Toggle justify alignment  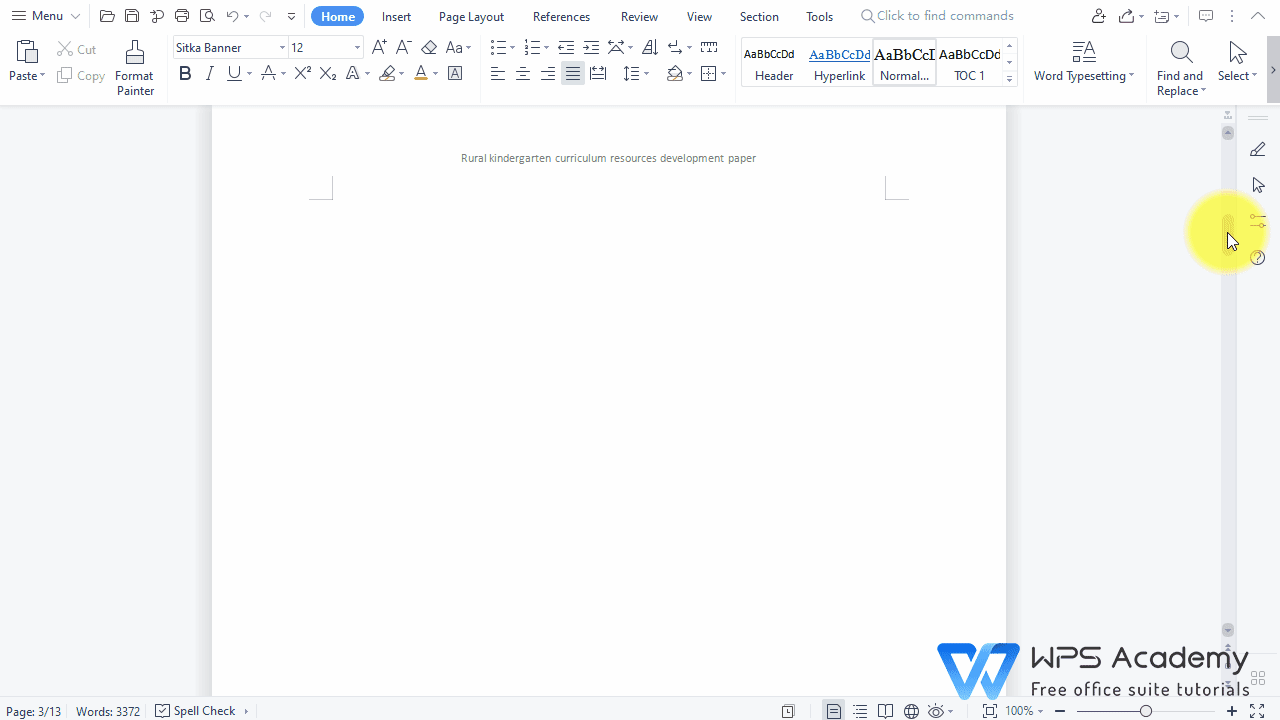(x=572, y=73)
